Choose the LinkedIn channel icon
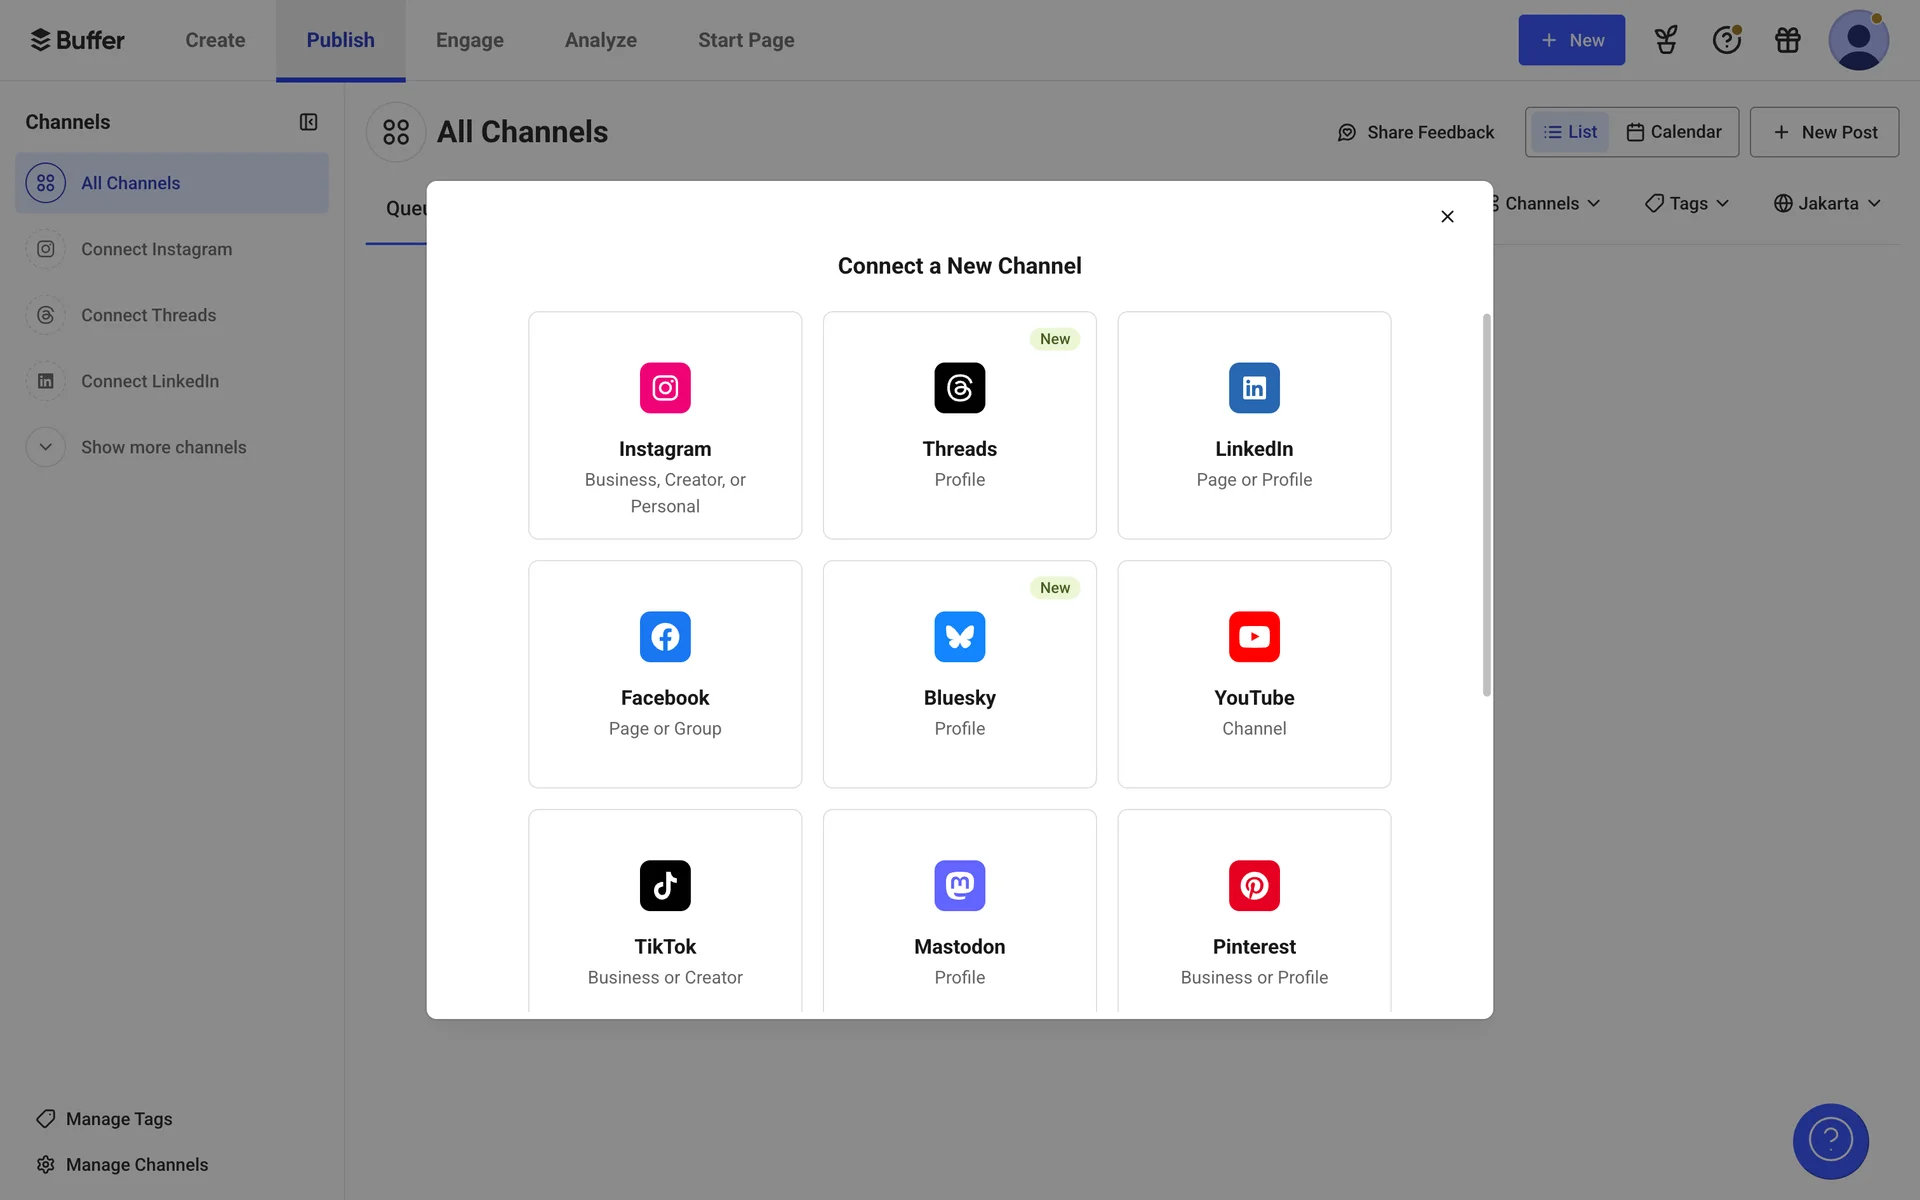This screenshot has width=1920, height=1200. 1254,387
